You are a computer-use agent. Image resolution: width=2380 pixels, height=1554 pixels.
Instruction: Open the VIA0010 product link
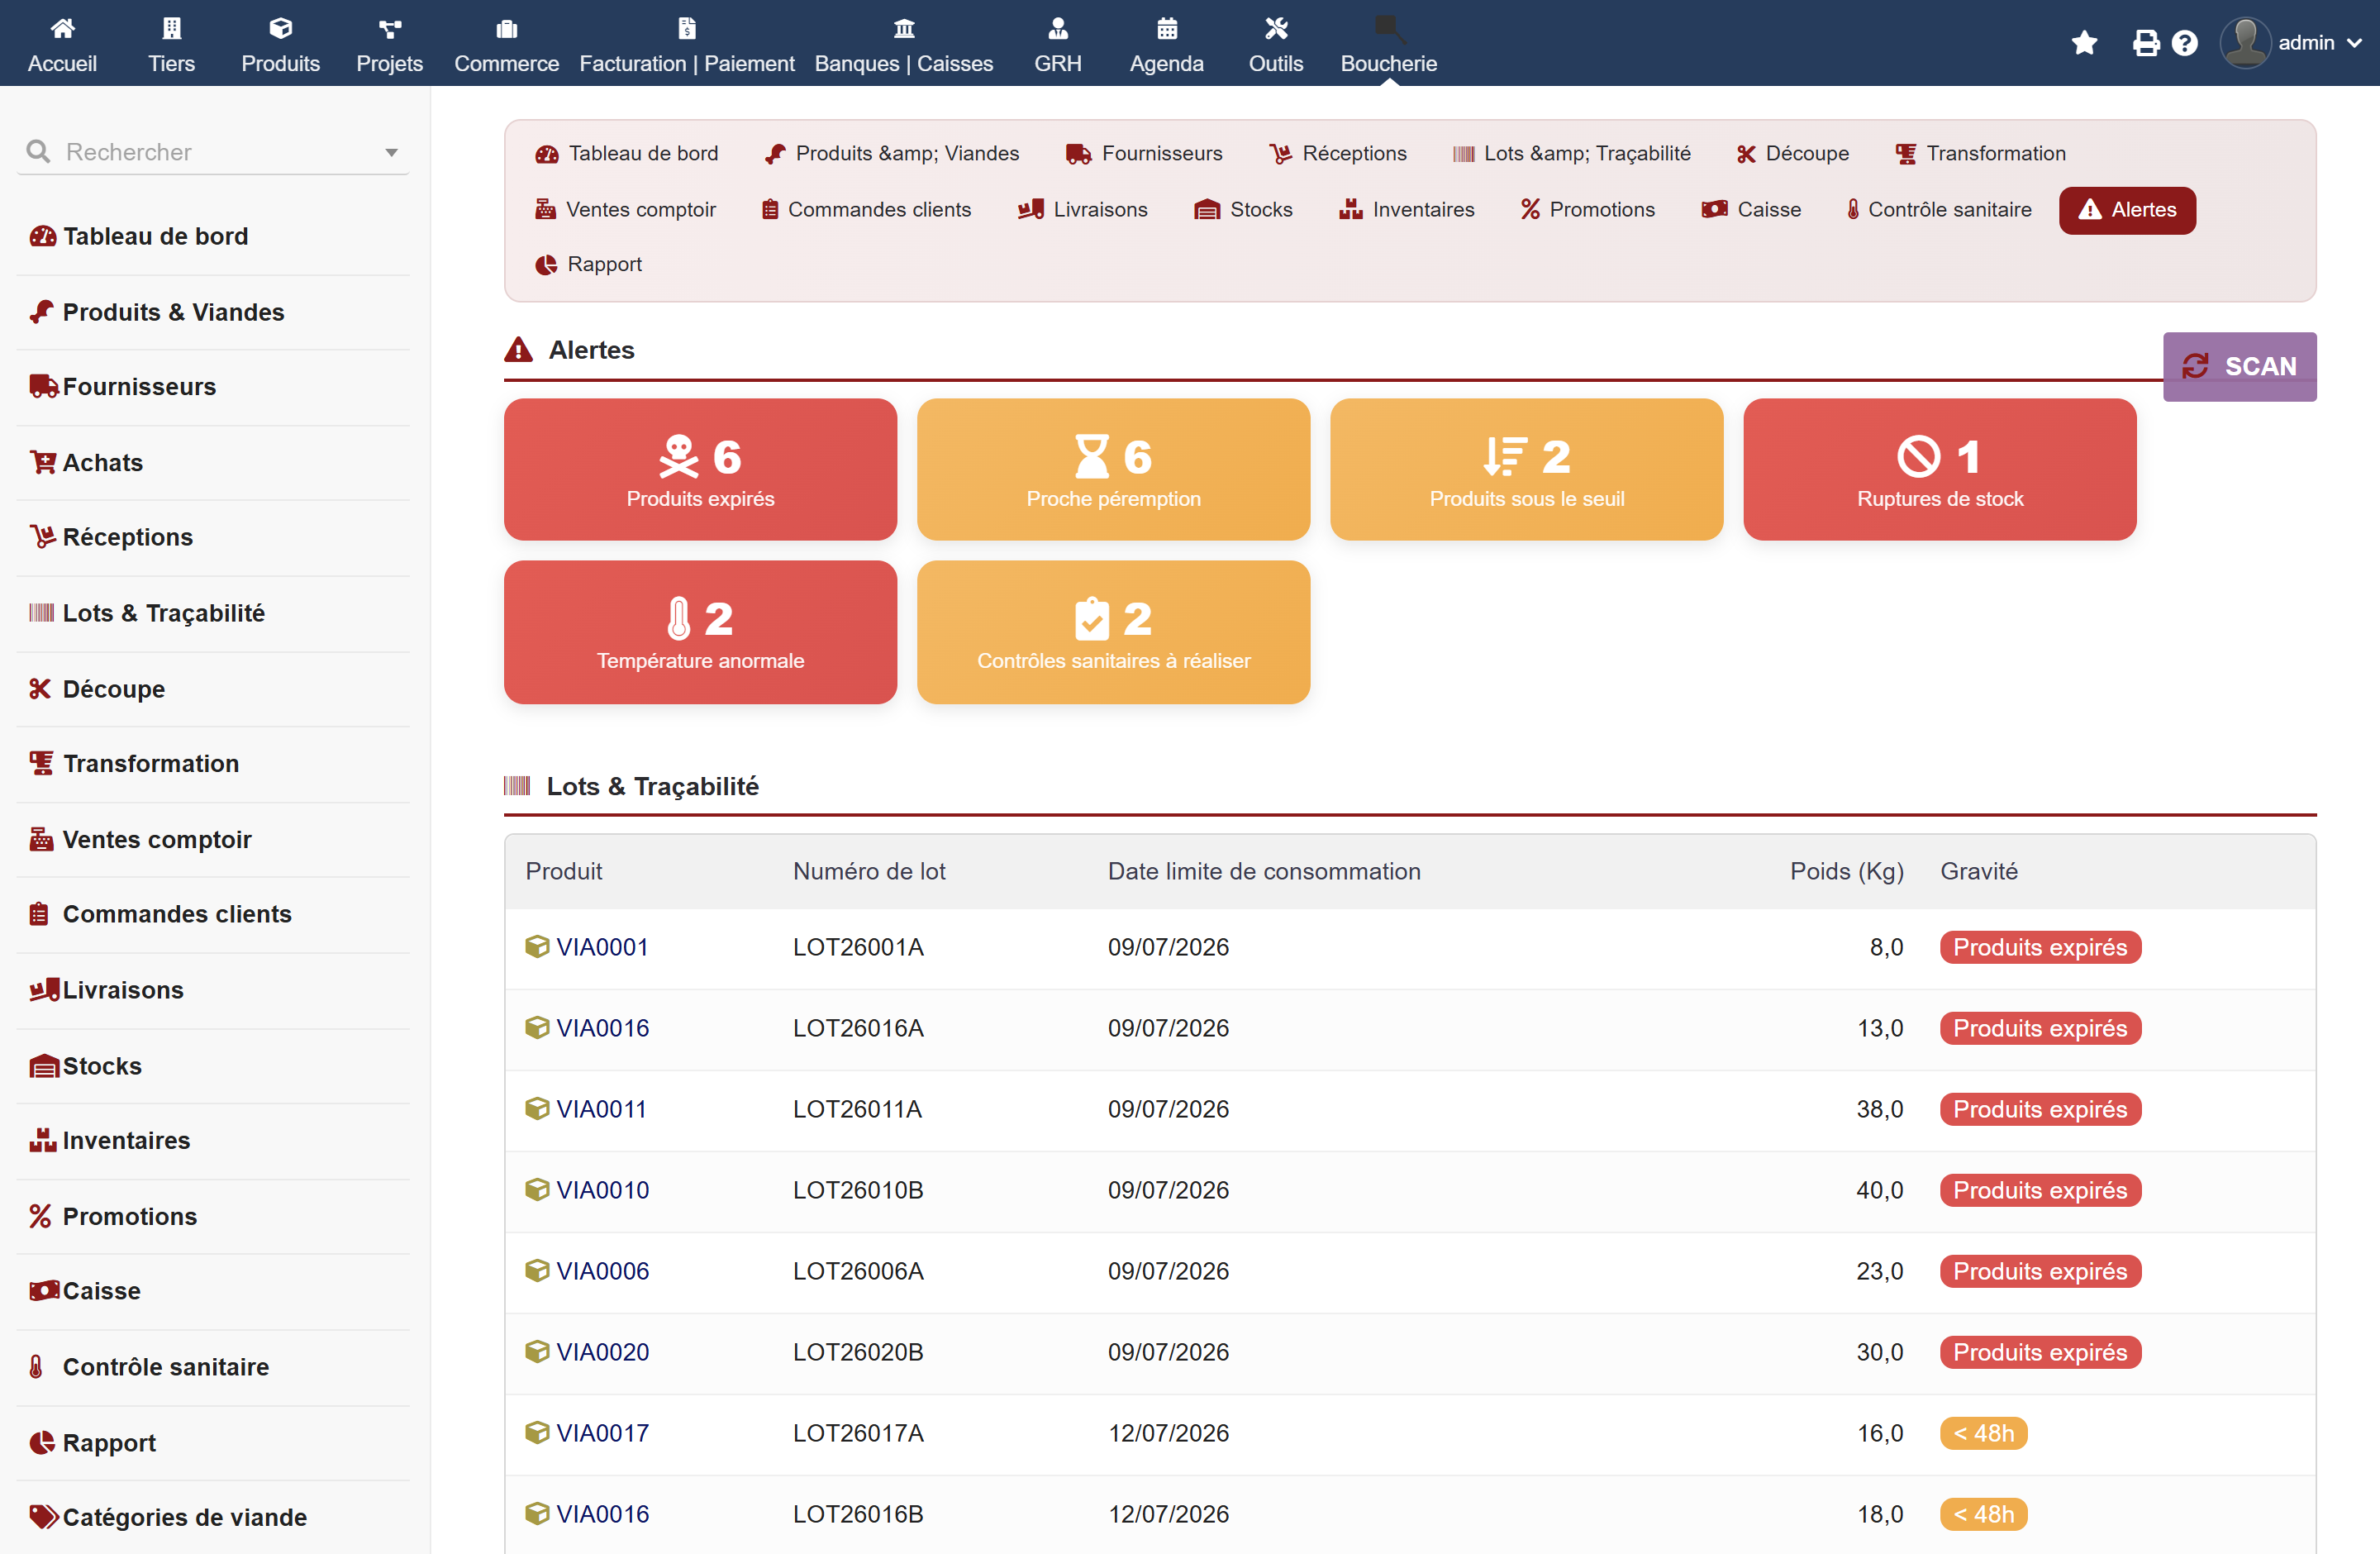click(602, 1190)
